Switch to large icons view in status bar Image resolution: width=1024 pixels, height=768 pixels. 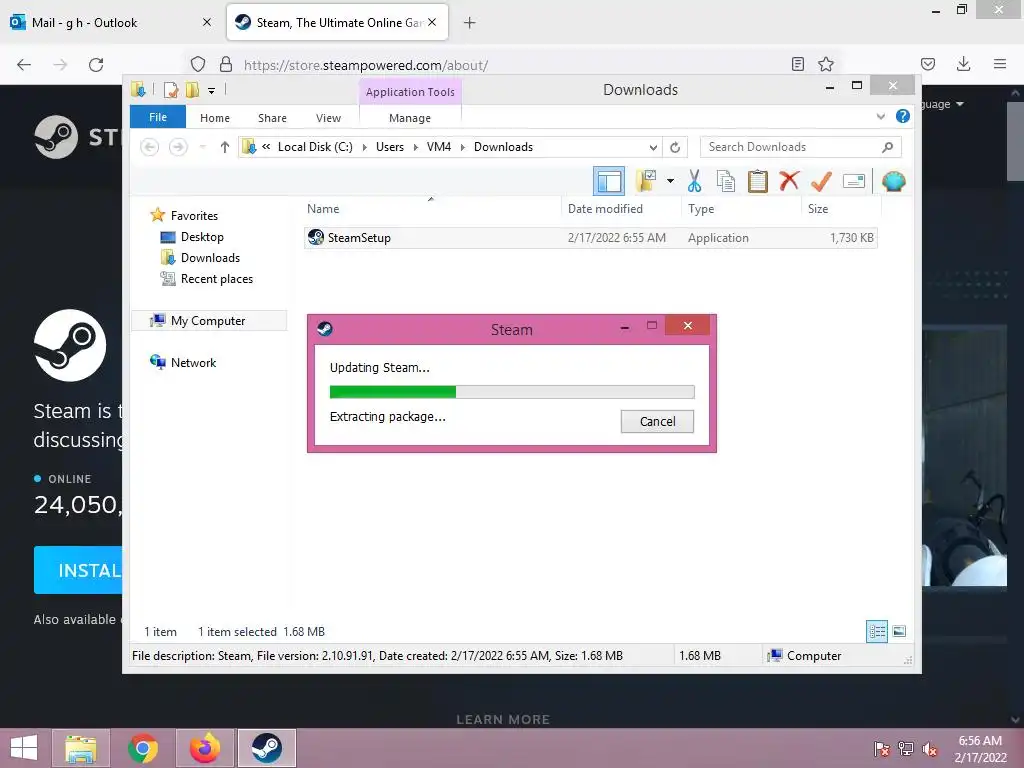point(899,631)
